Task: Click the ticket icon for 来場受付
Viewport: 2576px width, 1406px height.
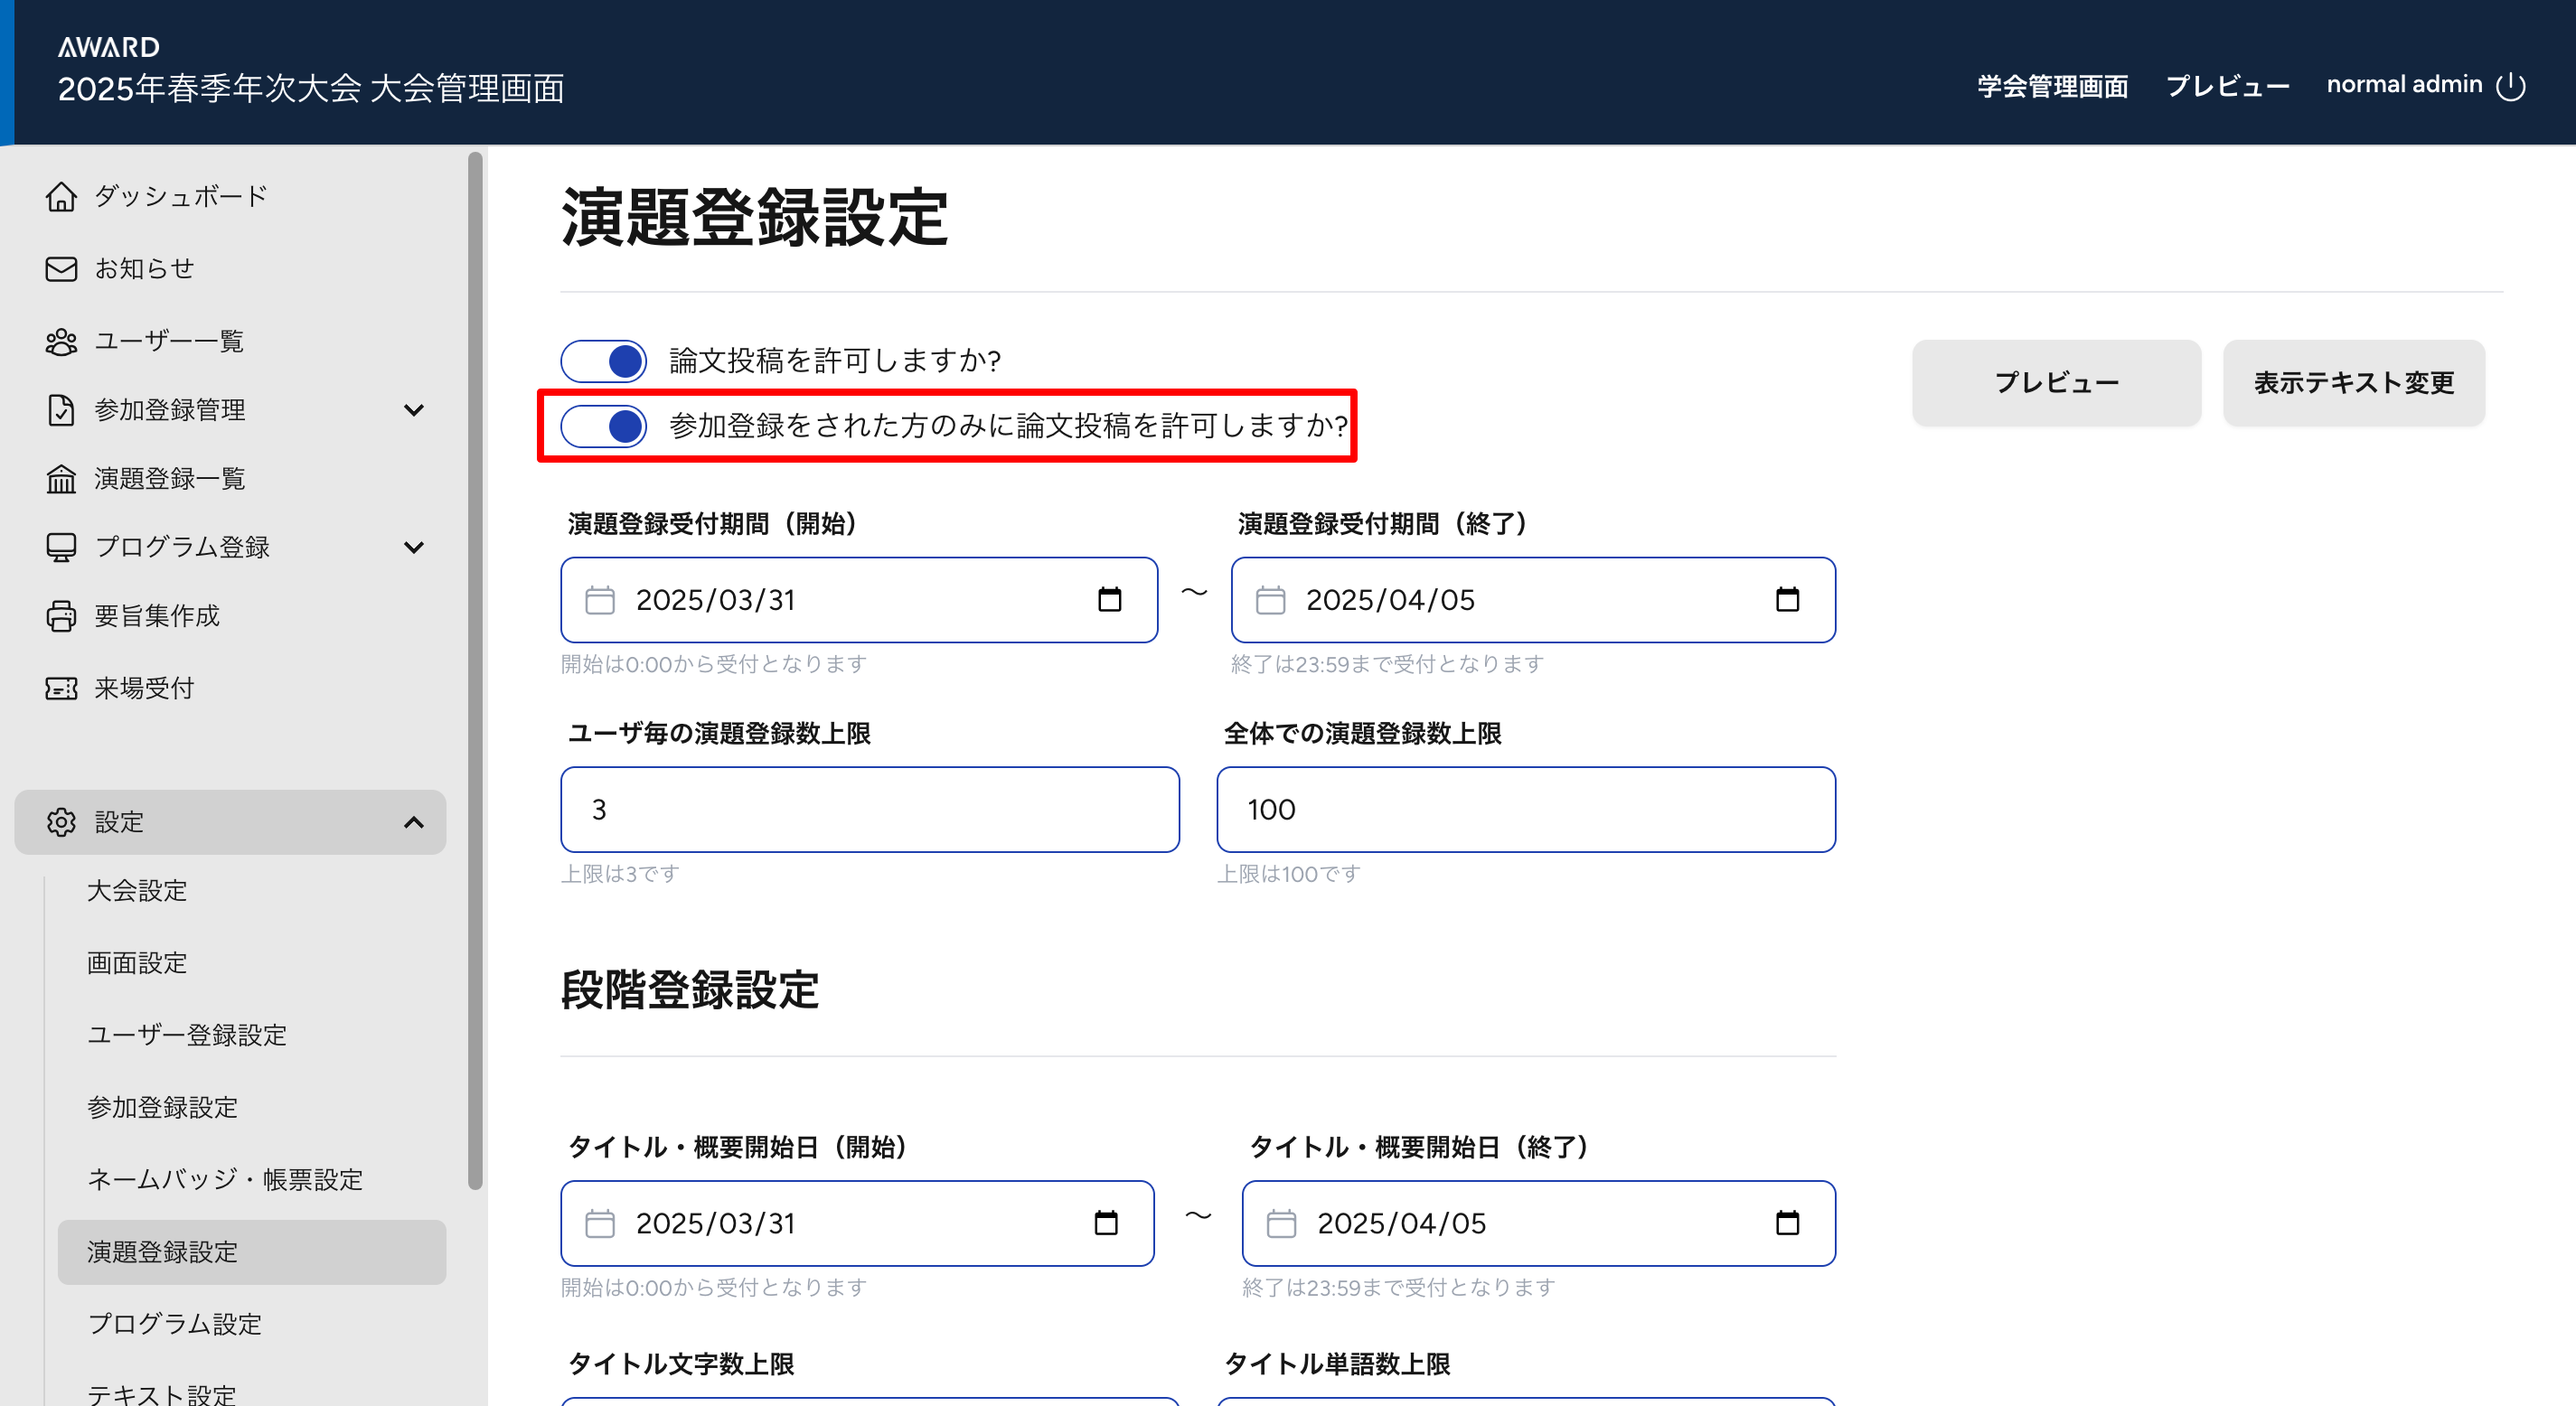Action: click(x=61, y=688)
